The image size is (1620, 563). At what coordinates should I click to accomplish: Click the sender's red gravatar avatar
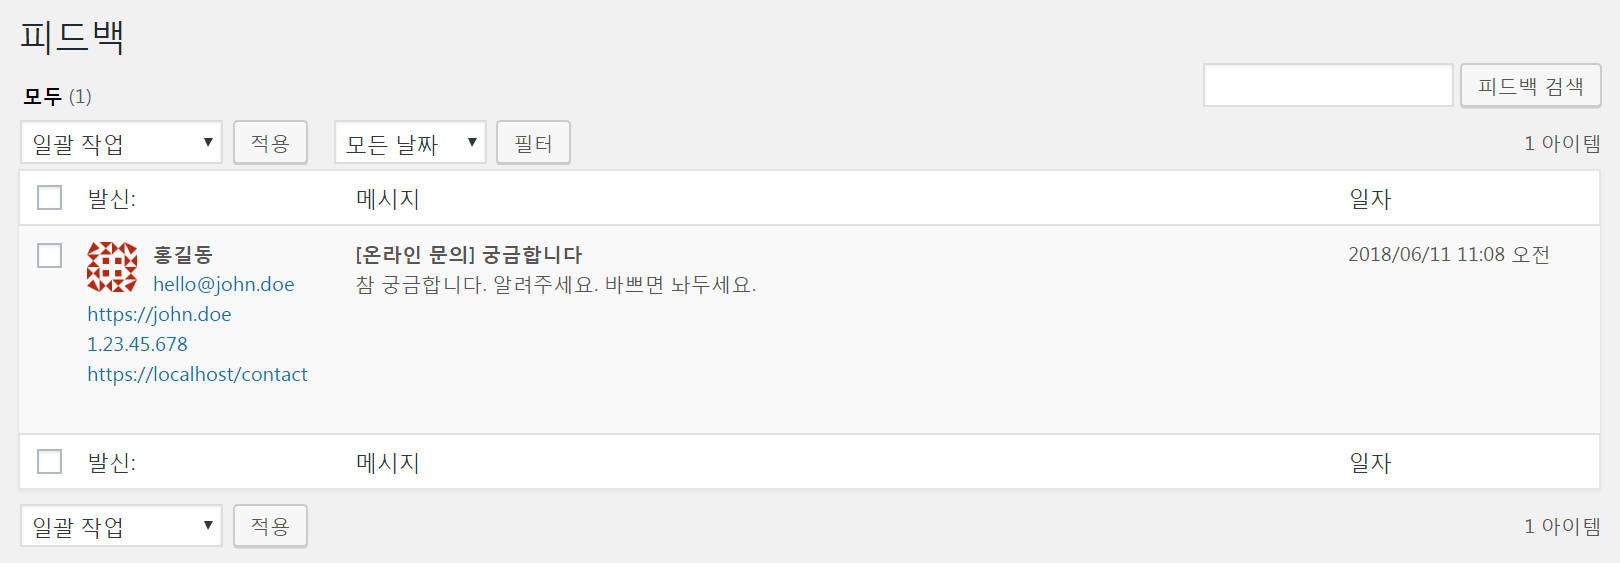pyautogui.click(x=112, y=267)
